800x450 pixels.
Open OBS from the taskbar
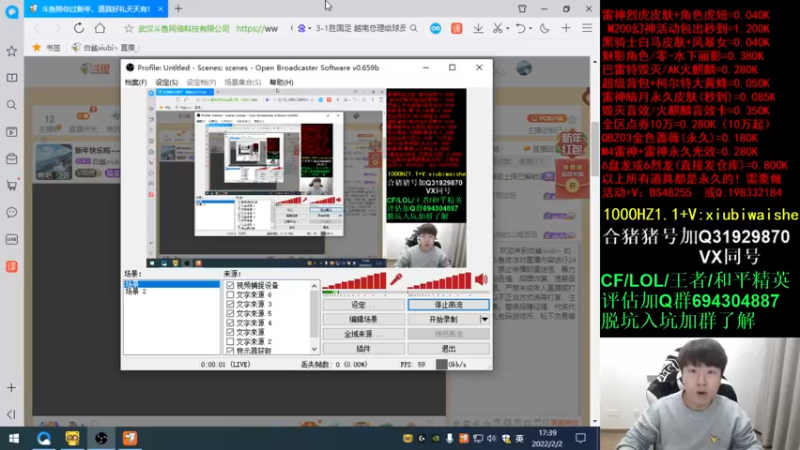tap(101, 438)
